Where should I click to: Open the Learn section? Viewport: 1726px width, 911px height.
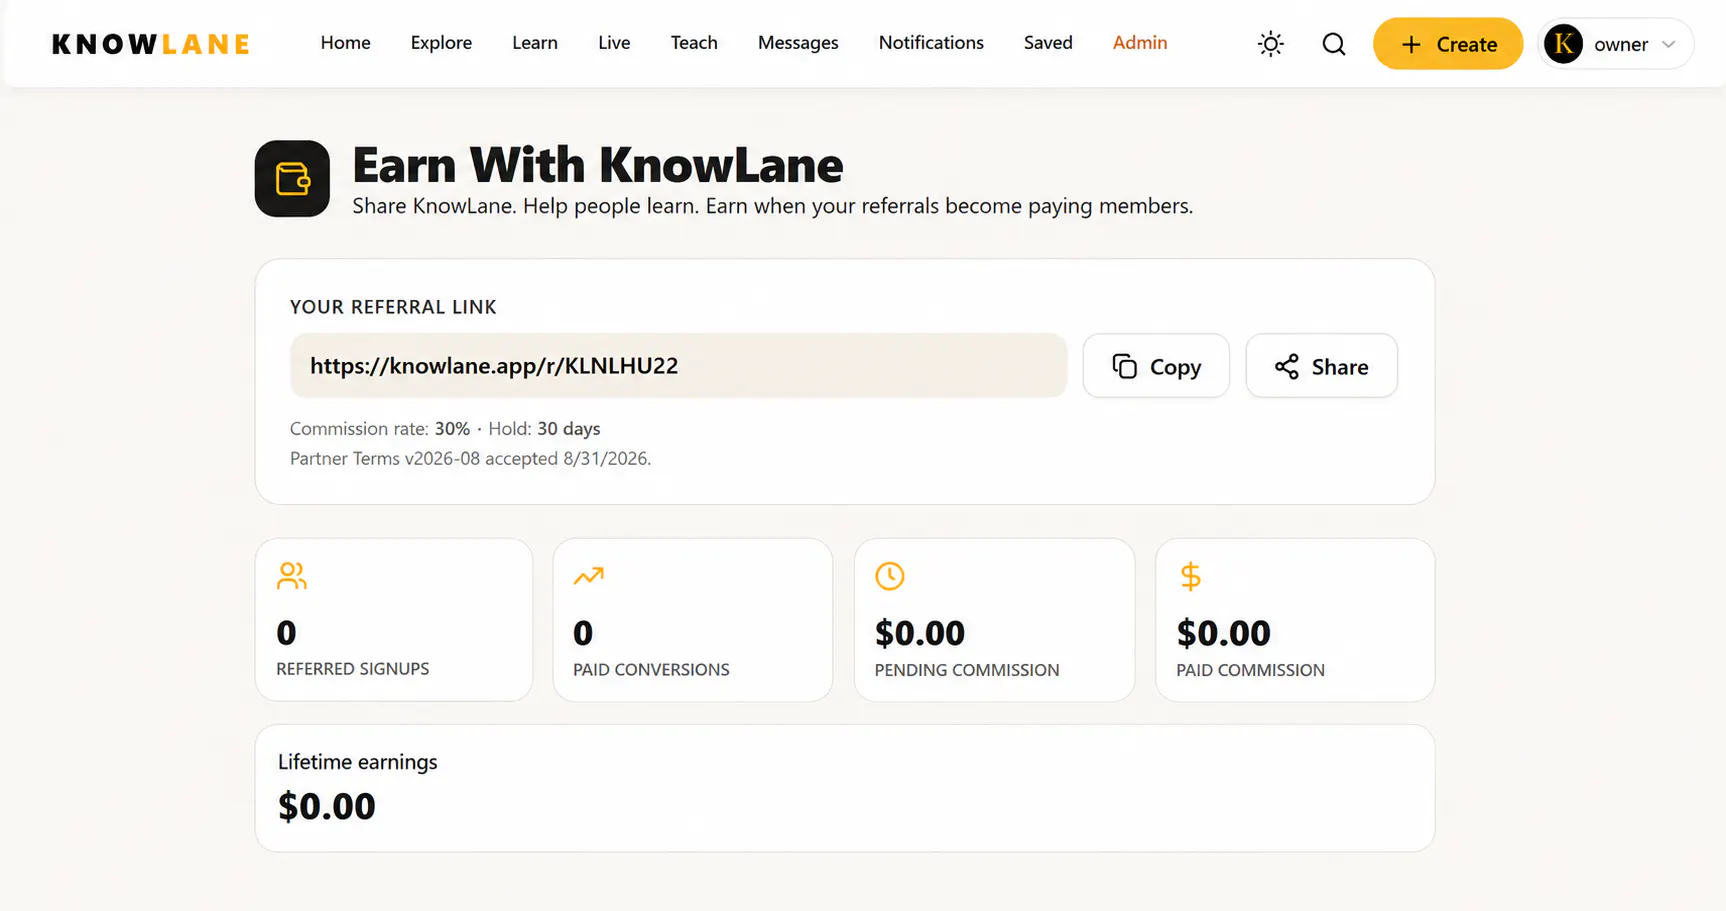point(535,43)
